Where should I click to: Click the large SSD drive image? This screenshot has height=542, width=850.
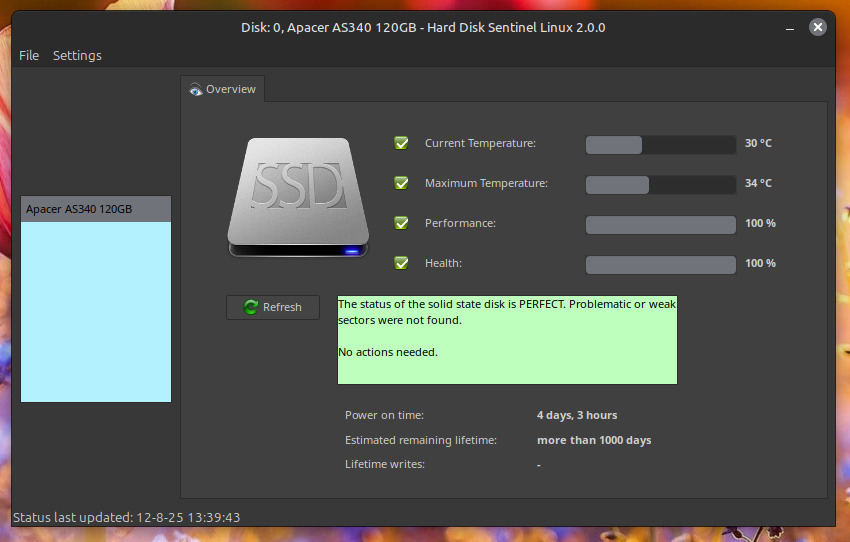click(298, 197)
